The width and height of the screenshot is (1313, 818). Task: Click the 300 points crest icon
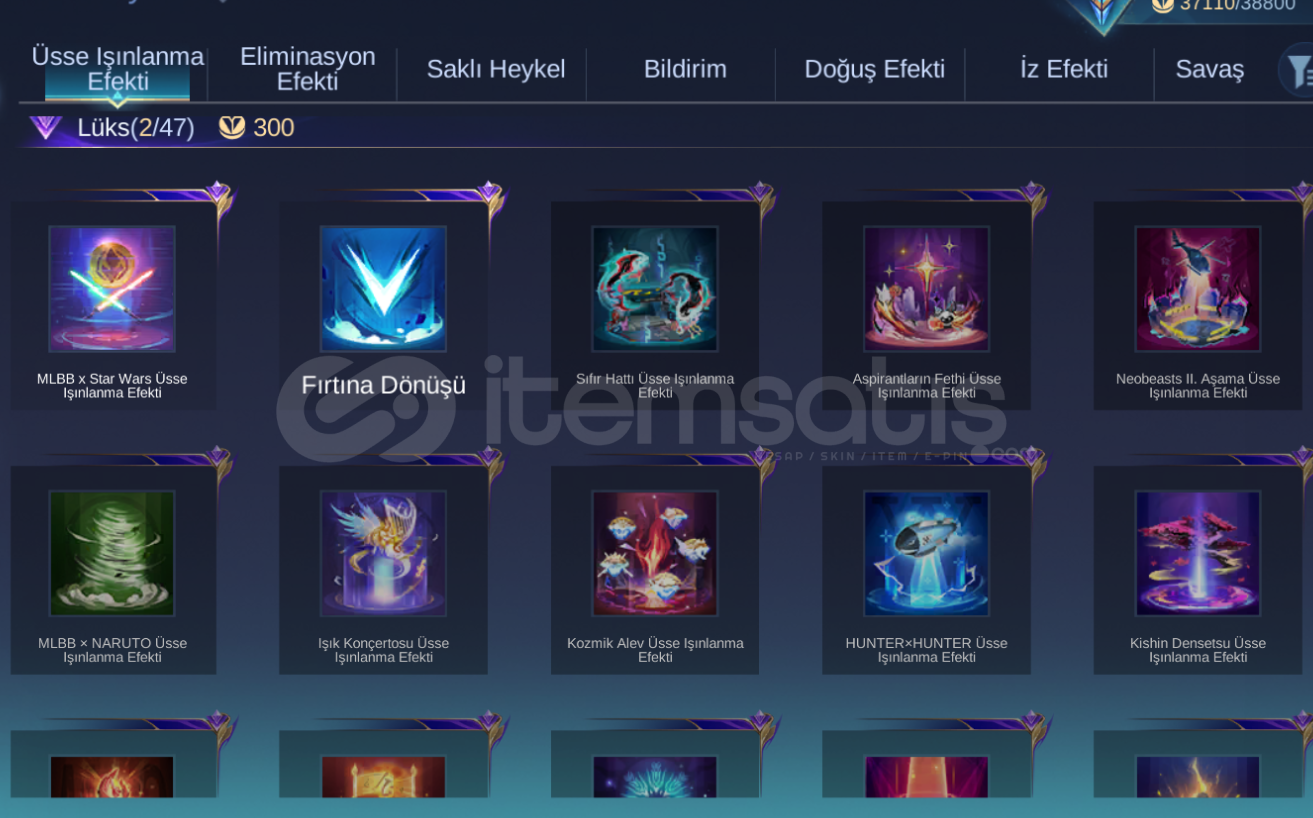(232, 127)
